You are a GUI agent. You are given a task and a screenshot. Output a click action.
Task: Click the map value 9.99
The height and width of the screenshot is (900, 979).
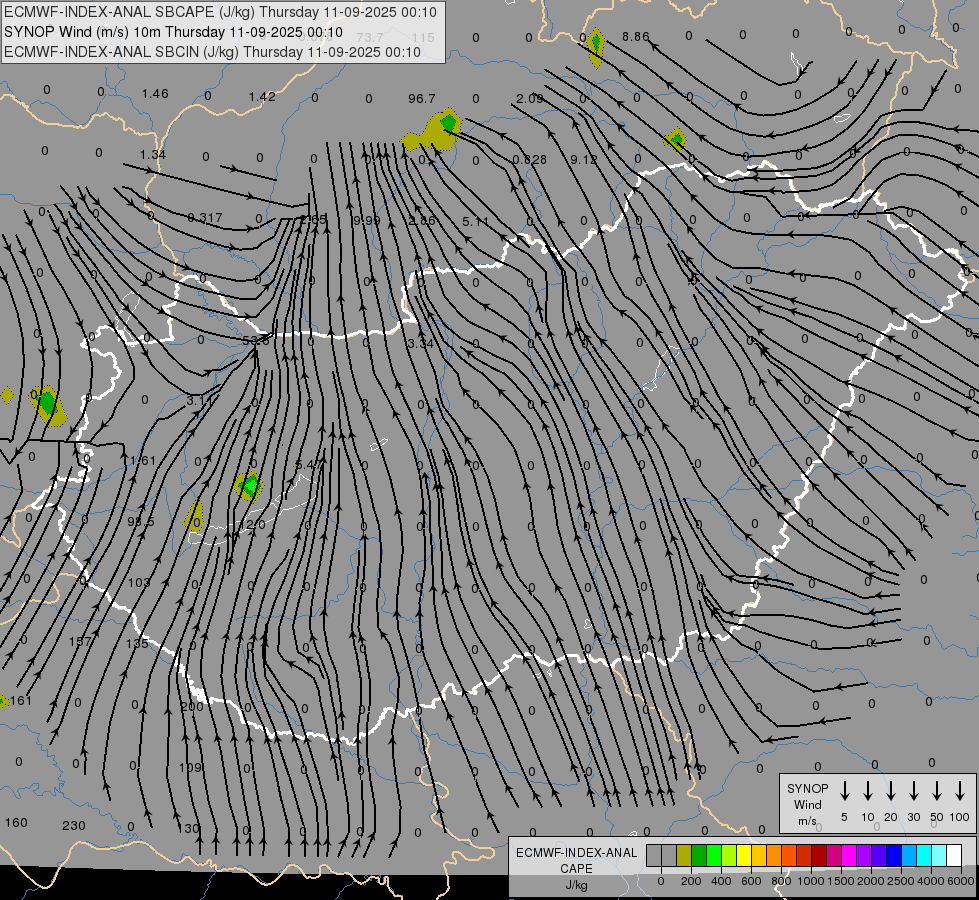(x=367, y=220)
